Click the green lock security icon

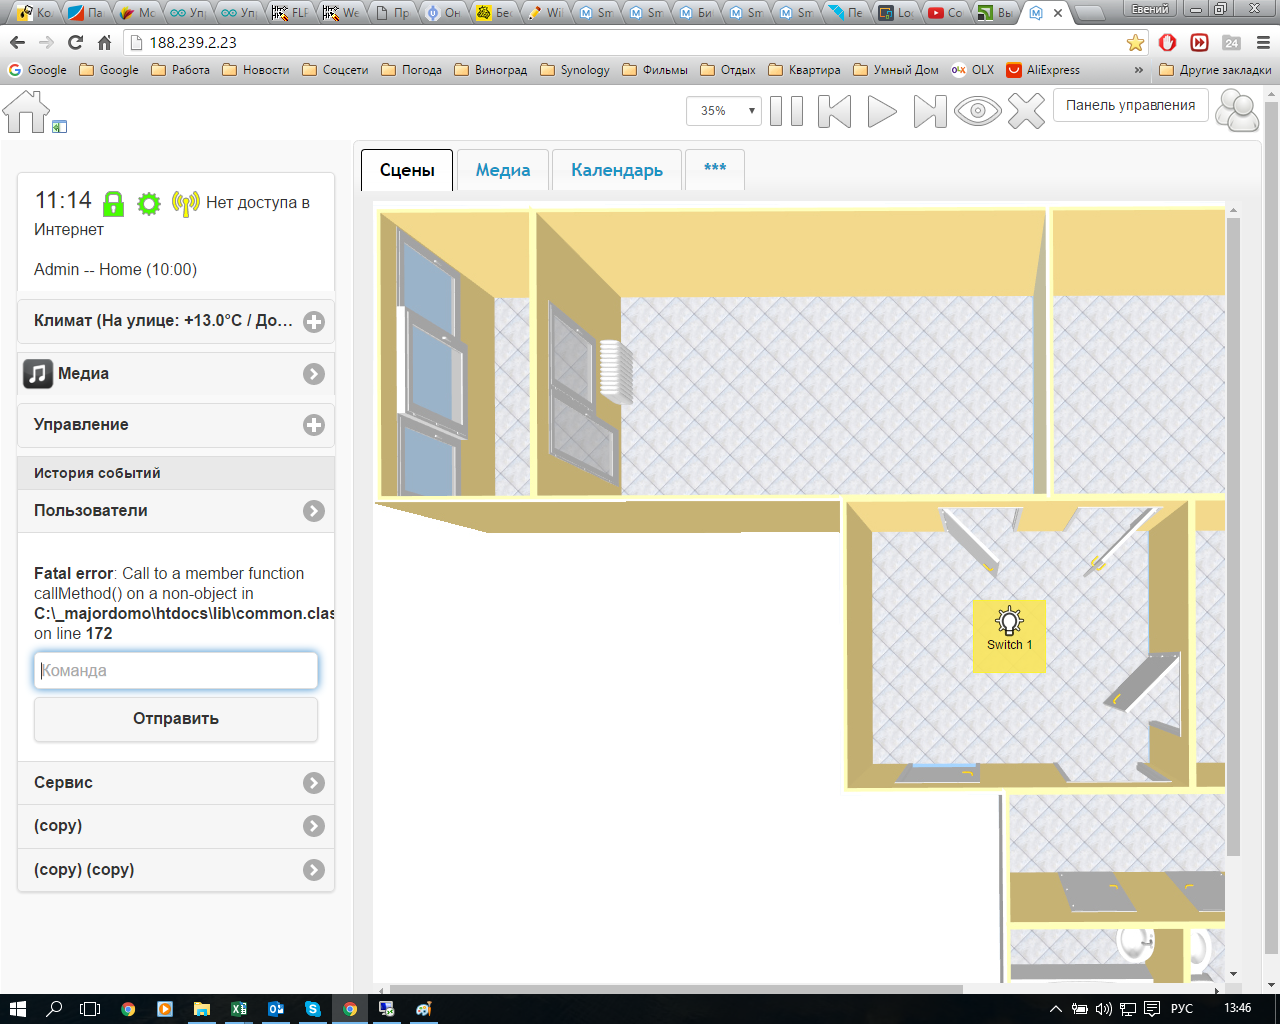(x=114, y=204)
